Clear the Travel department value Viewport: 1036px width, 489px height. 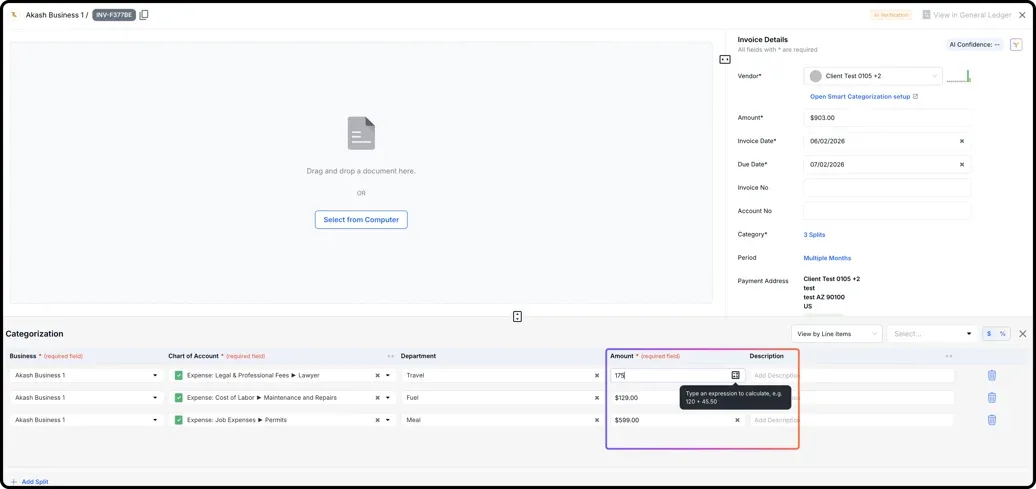coord(596,375)
